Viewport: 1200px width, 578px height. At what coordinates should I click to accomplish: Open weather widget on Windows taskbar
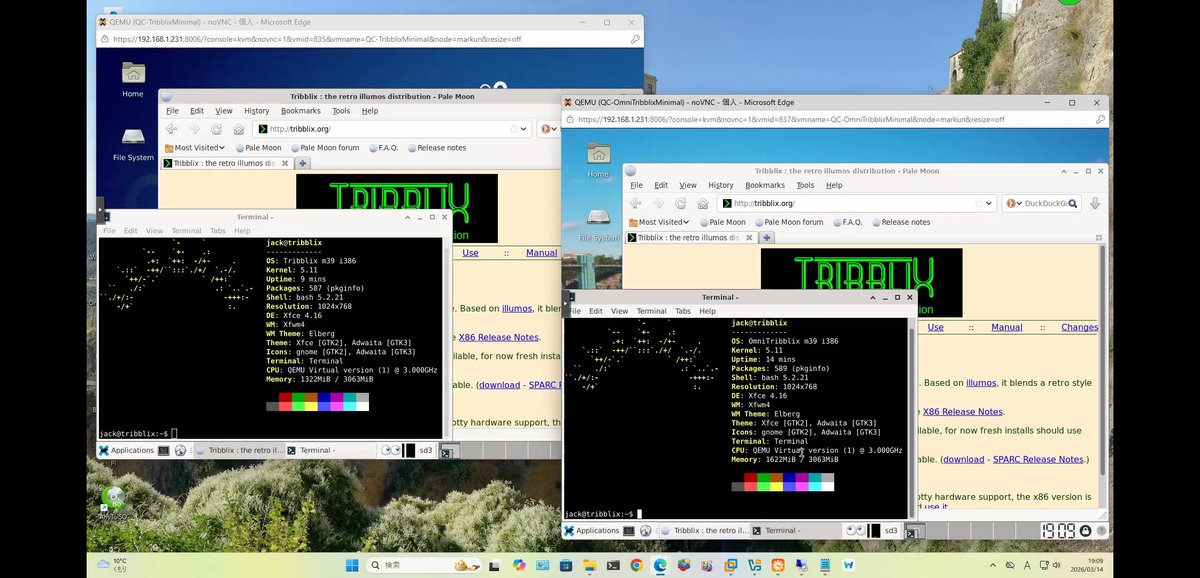tap(112, 565)
